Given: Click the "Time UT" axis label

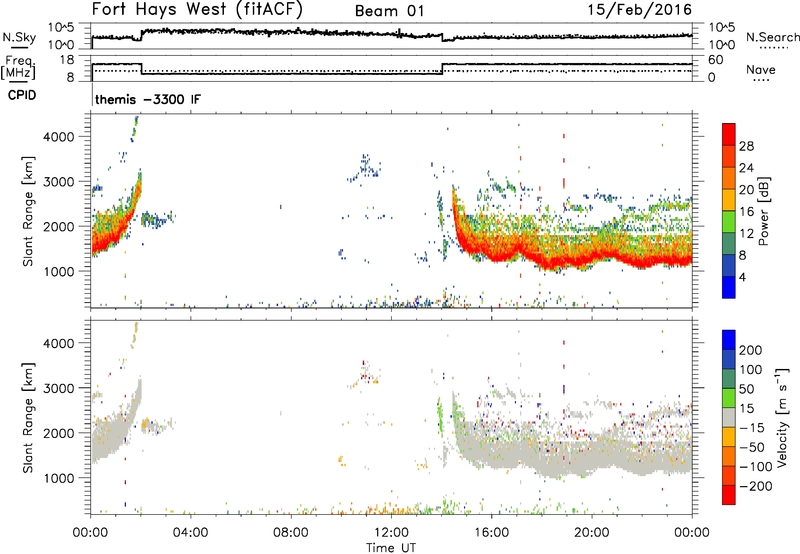Looking at the screenshot, I should point(391,548).
